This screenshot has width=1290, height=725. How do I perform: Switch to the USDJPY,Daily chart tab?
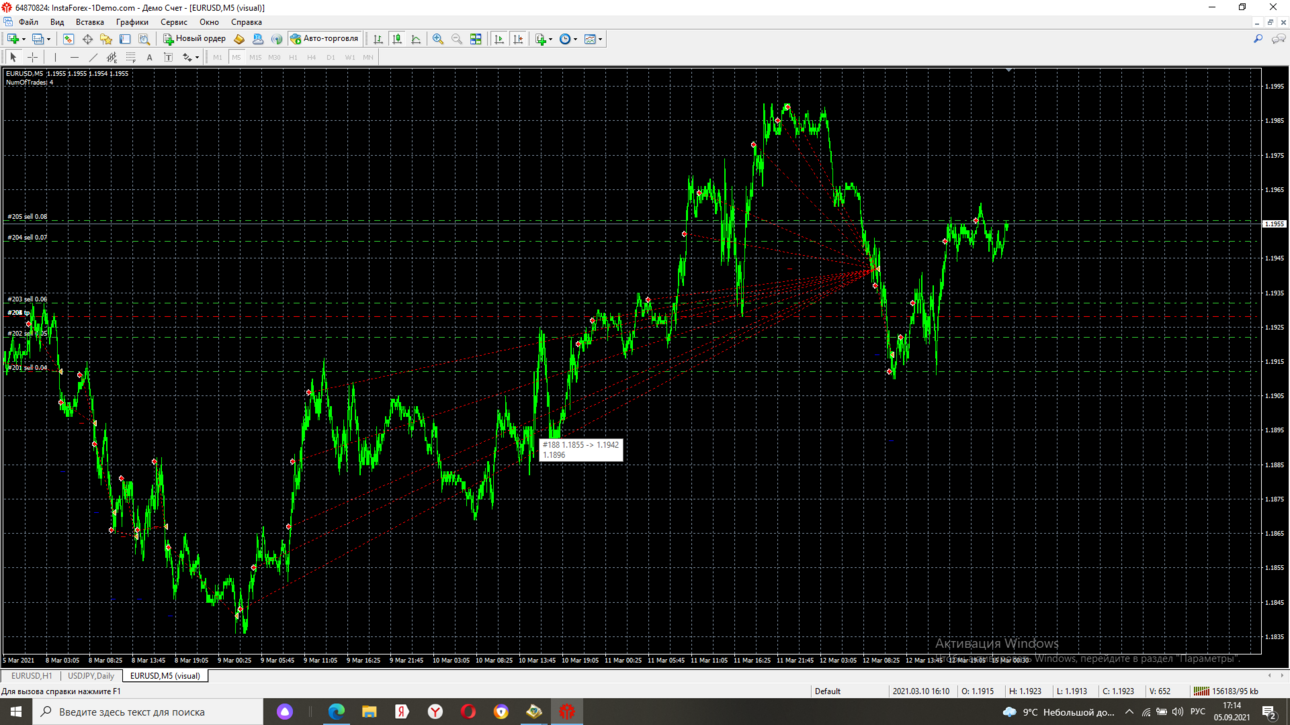click(x=91, y=676)
